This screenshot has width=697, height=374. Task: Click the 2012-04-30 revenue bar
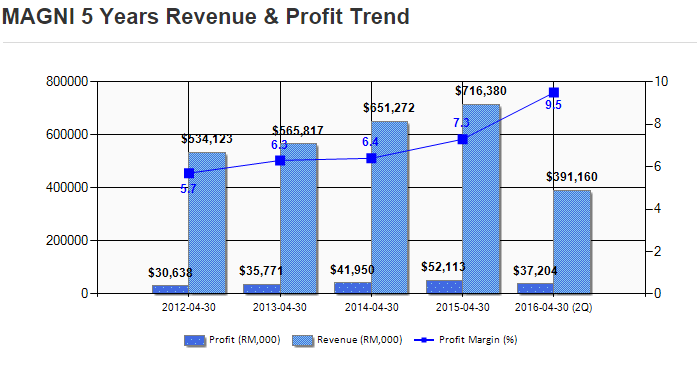coord(207,223)
